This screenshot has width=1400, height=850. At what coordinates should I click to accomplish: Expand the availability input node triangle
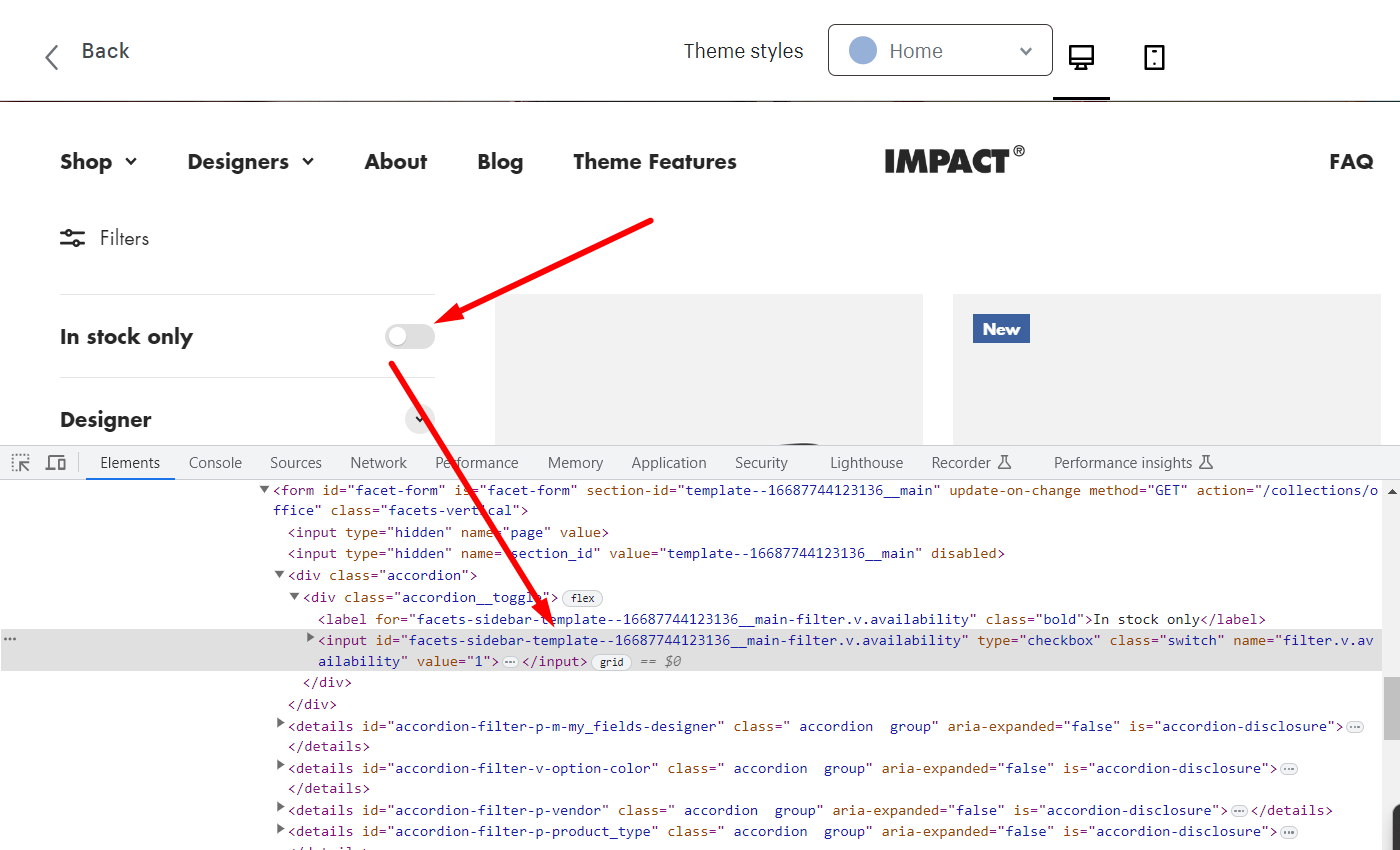pyautogui.click(x=310, y=637)
